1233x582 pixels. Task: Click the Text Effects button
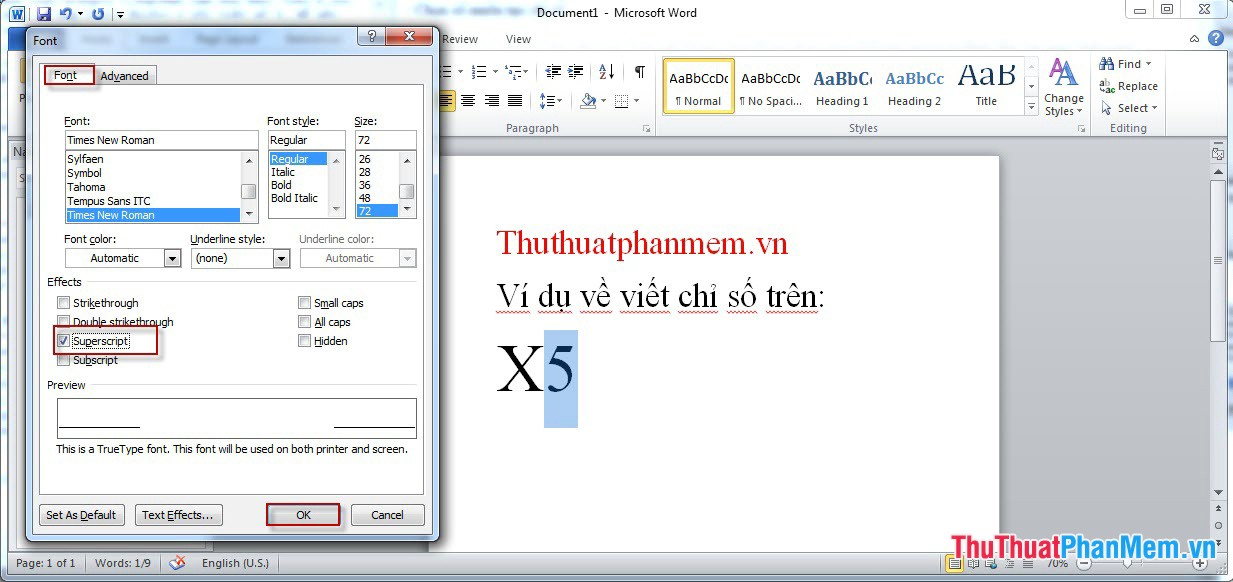pos(178,514)
